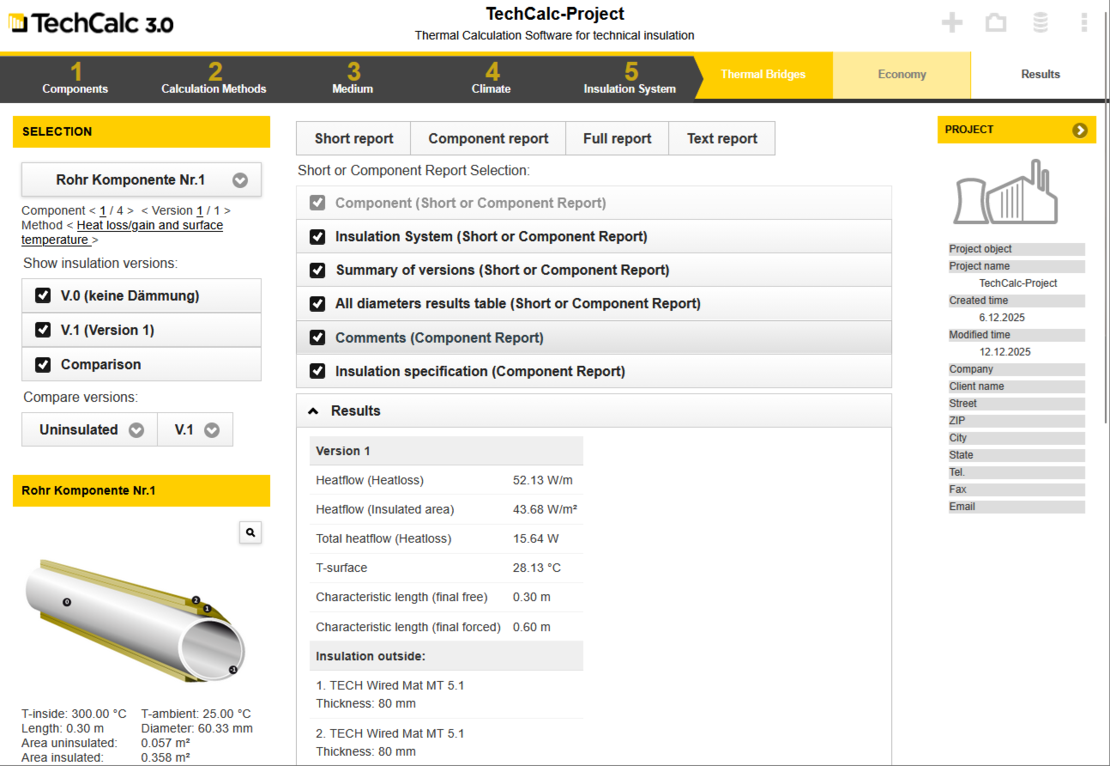Open the V.1 compare dropdown

pos(195,430)
